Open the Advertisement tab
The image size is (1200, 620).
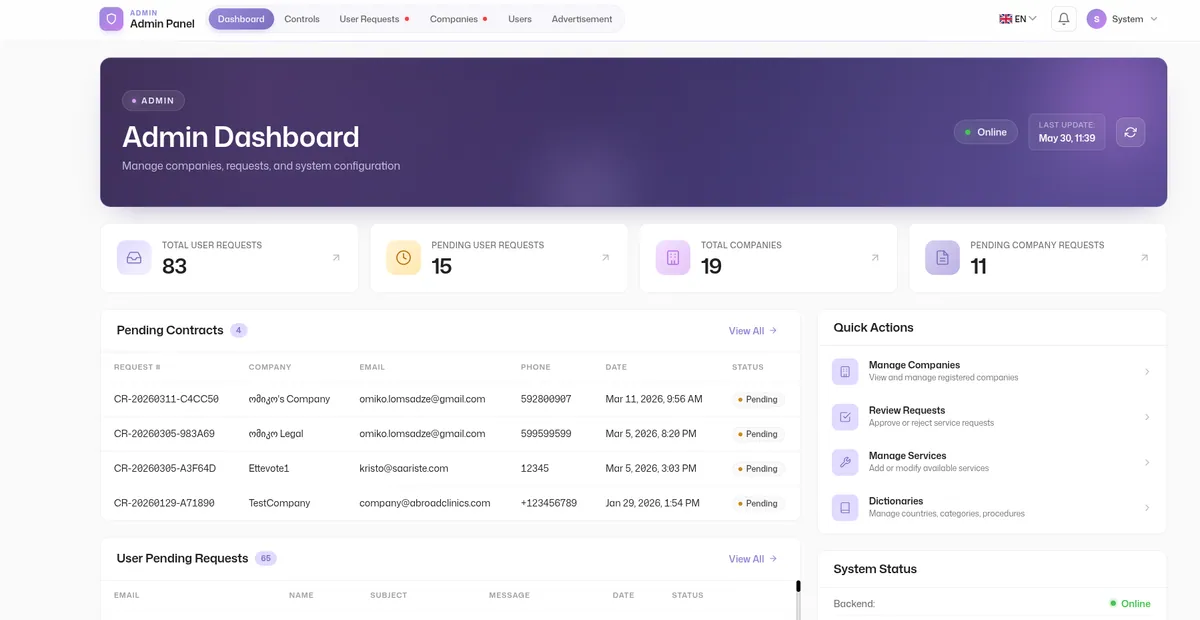pyautogui.click(x=582, y=19)
